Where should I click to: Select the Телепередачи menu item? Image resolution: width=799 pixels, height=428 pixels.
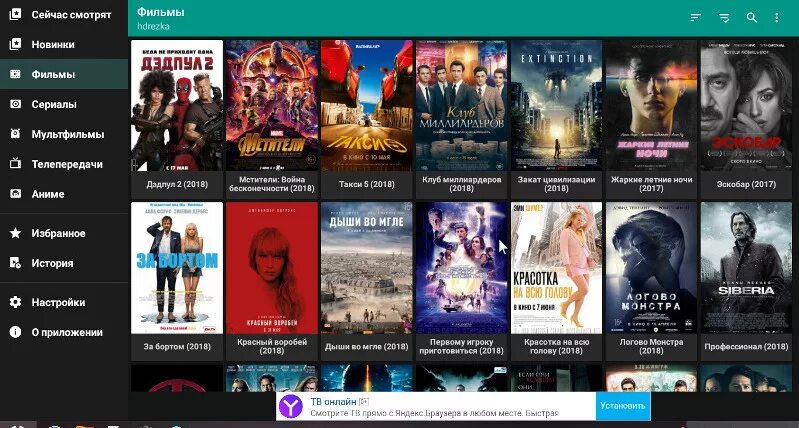click(64, 164)
